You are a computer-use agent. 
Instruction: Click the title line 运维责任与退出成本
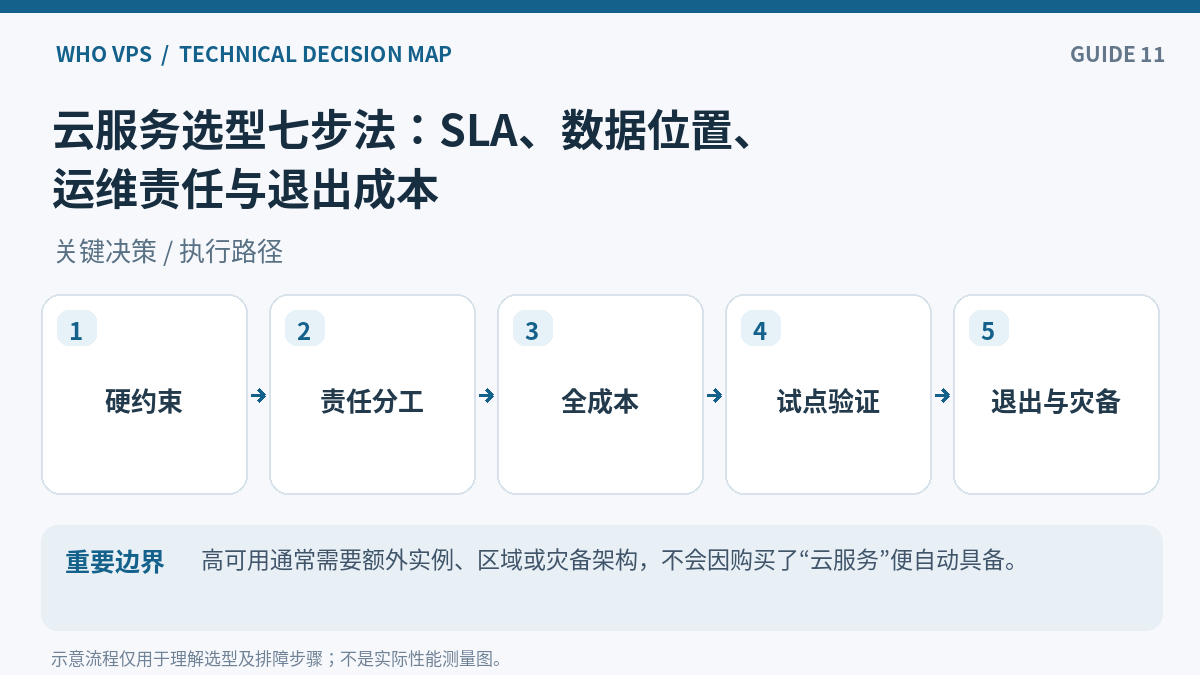246,189
